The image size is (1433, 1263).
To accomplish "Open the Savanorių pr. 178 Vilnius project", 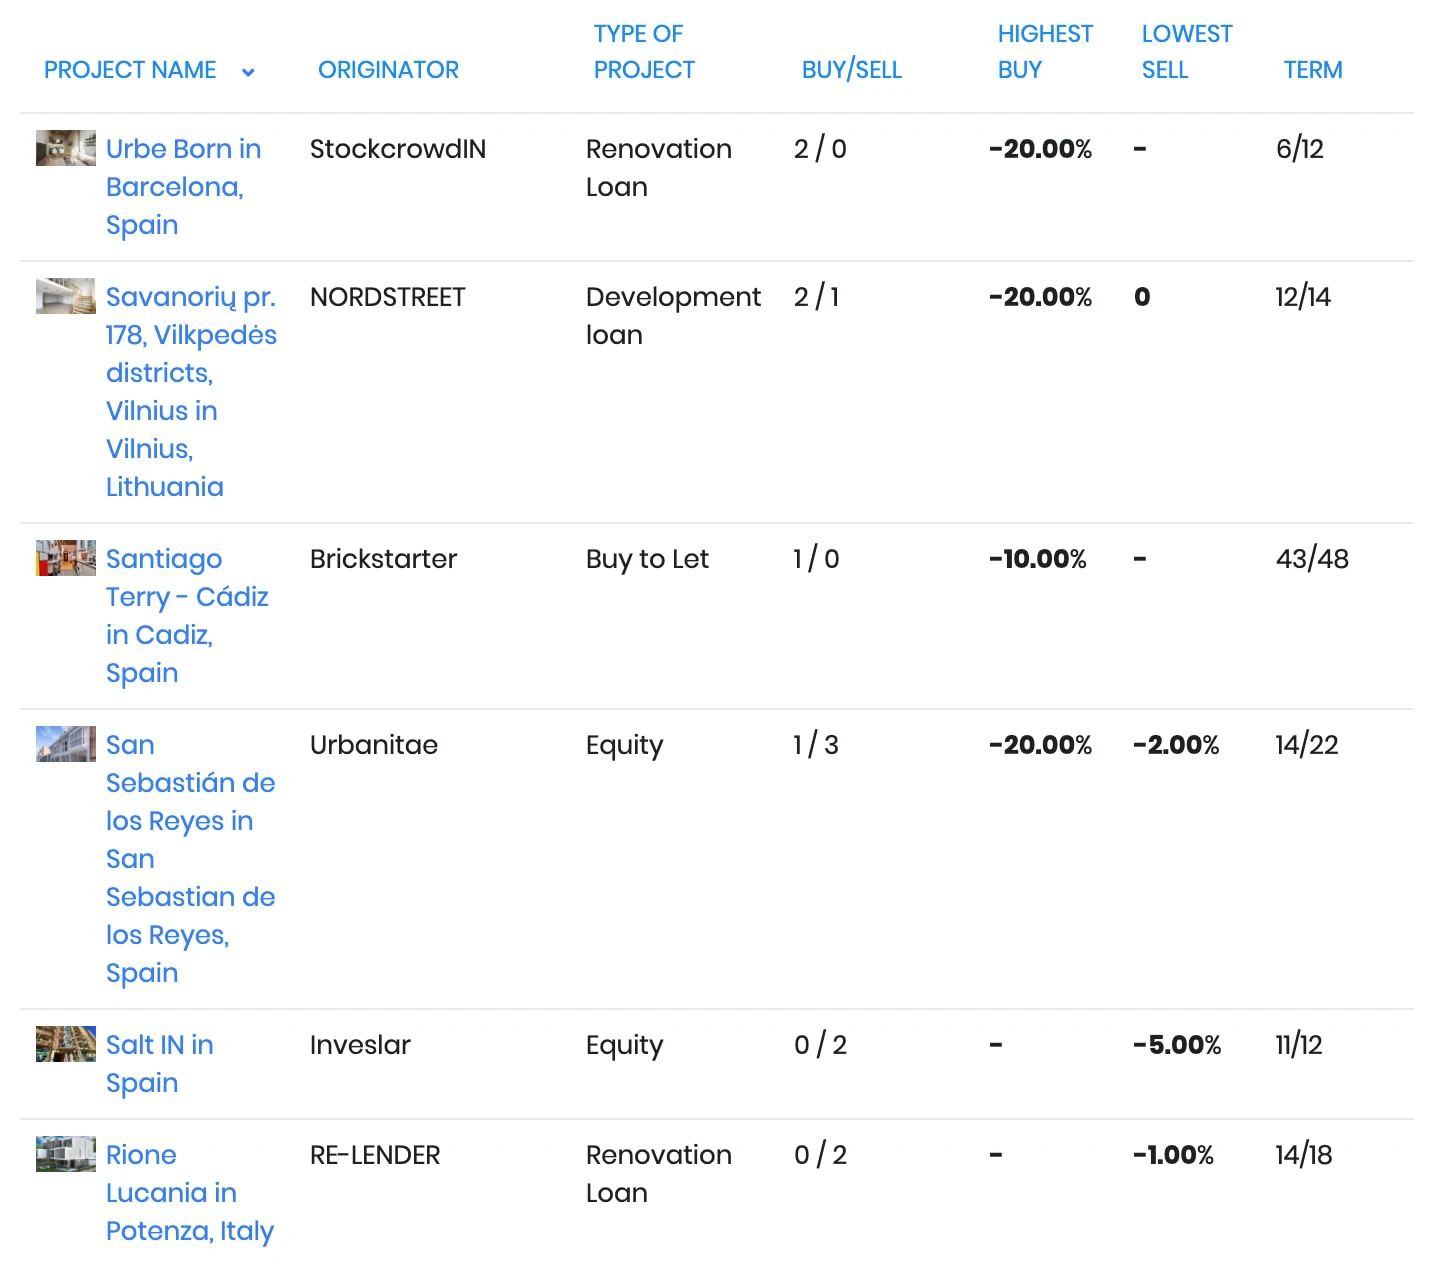I will coord(191,392).
